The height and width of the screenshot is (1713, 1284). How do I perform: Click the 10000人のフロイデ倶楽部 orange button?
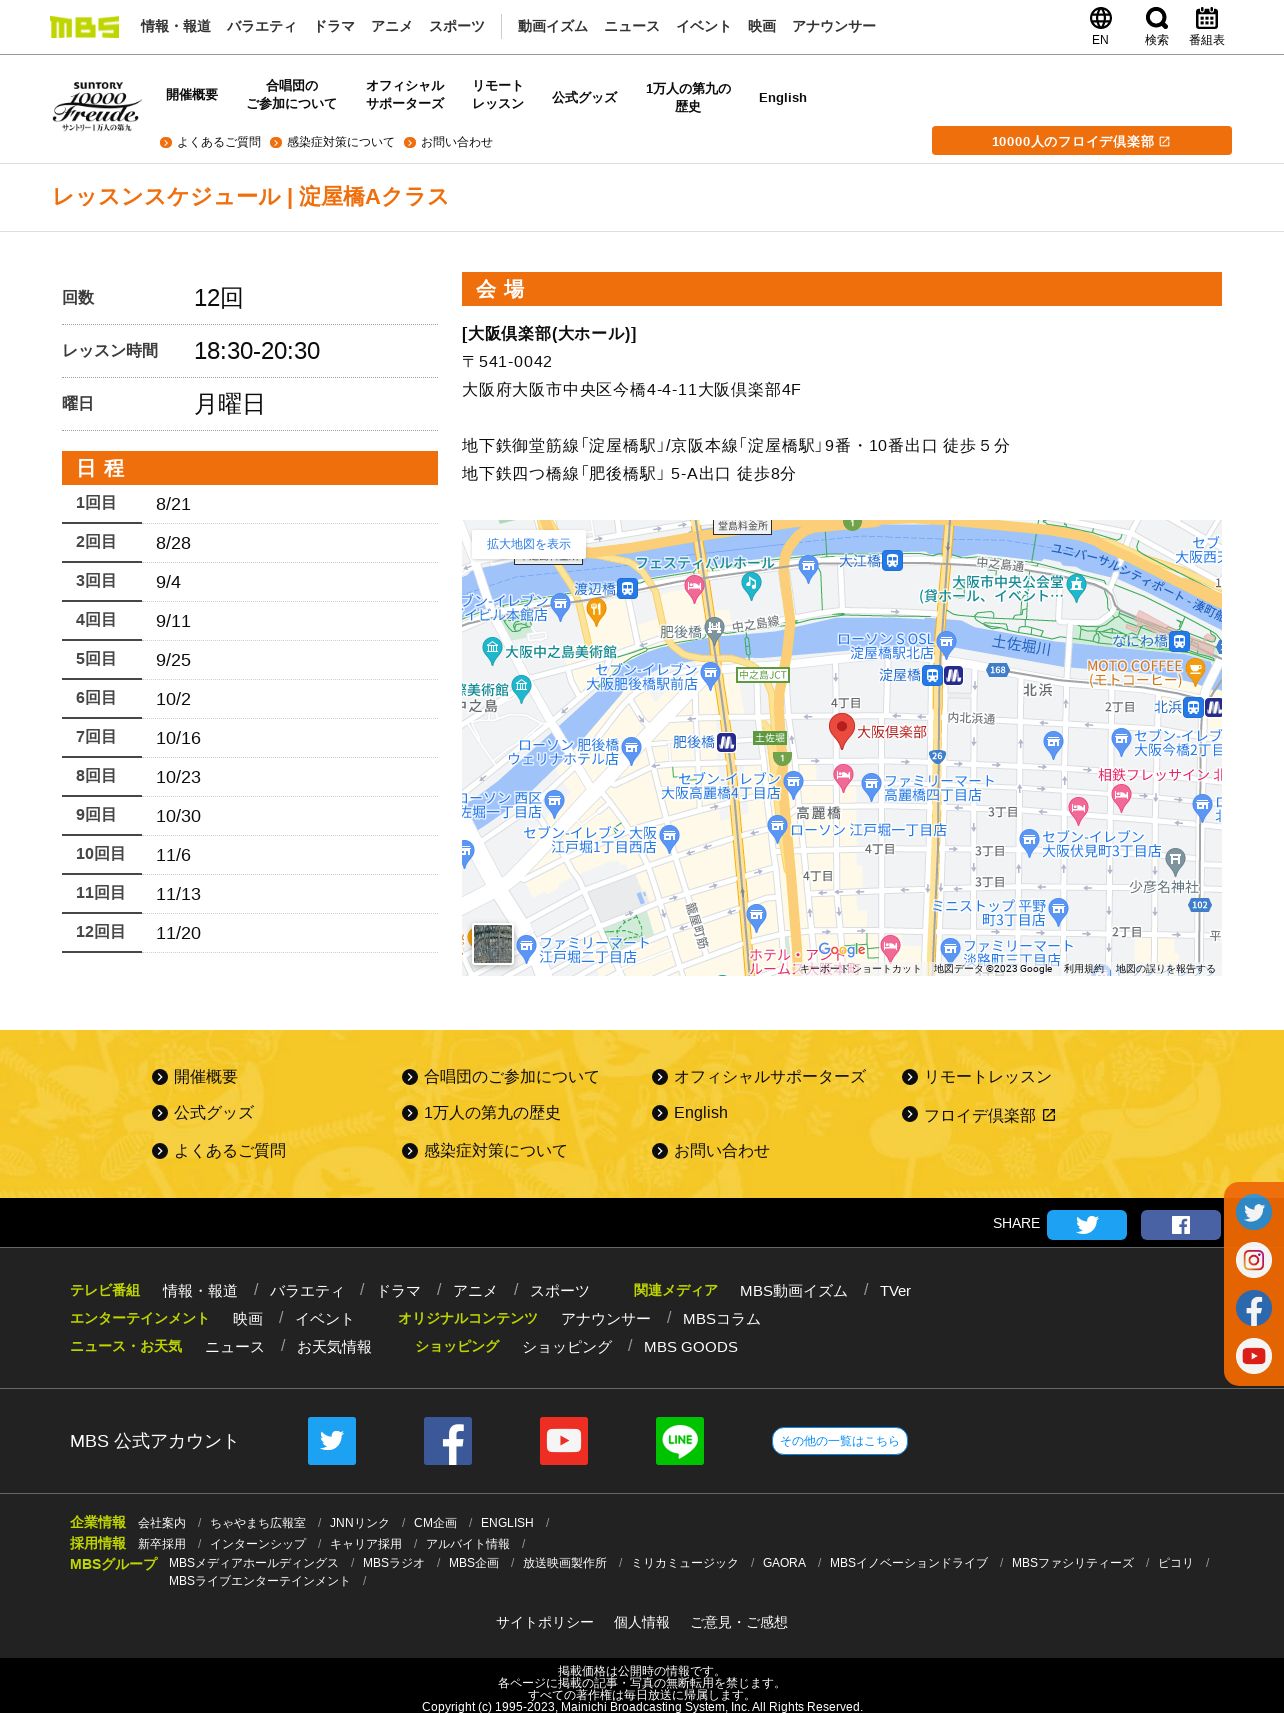click(1082, 141)
